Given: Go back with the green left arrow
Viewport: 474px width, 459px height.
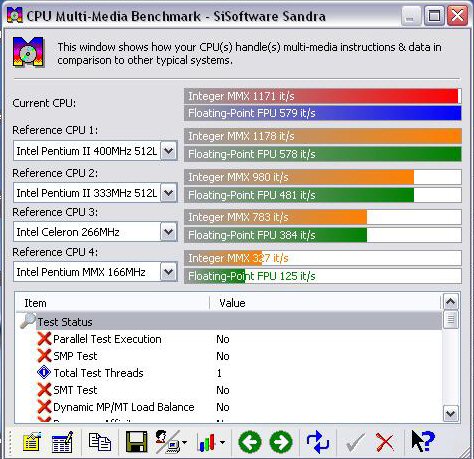Looking at the screenshot, I should click(x=250, y=442).
